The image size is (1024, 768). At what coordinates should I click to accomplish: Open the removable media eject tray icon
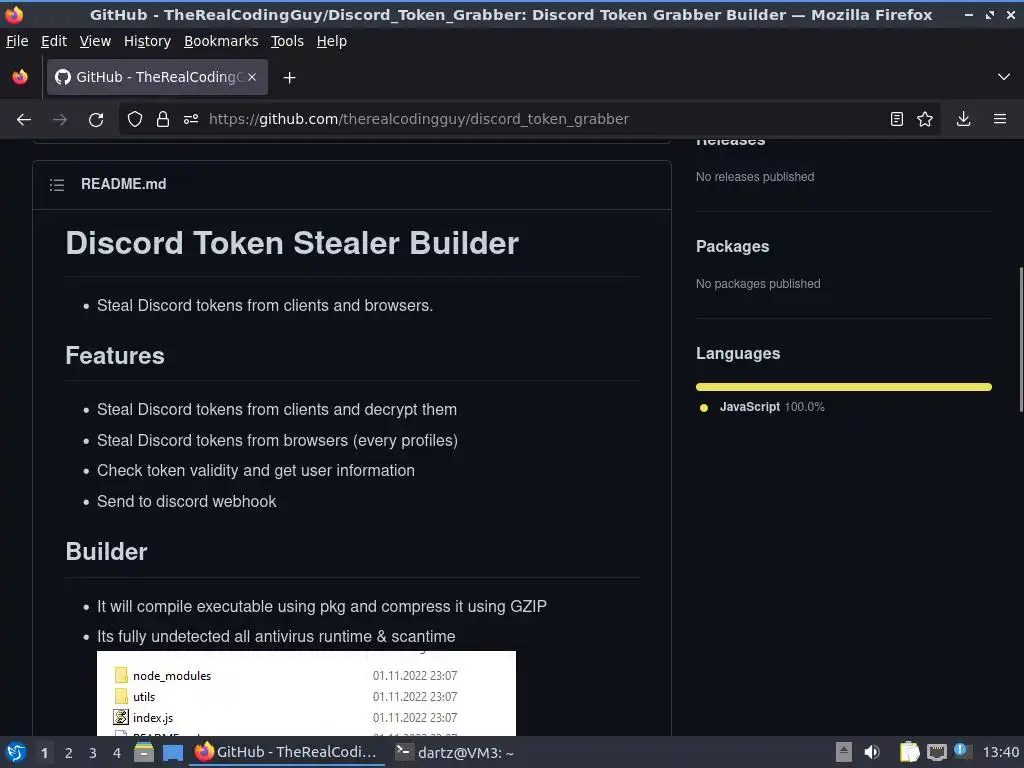click(844, 752)
